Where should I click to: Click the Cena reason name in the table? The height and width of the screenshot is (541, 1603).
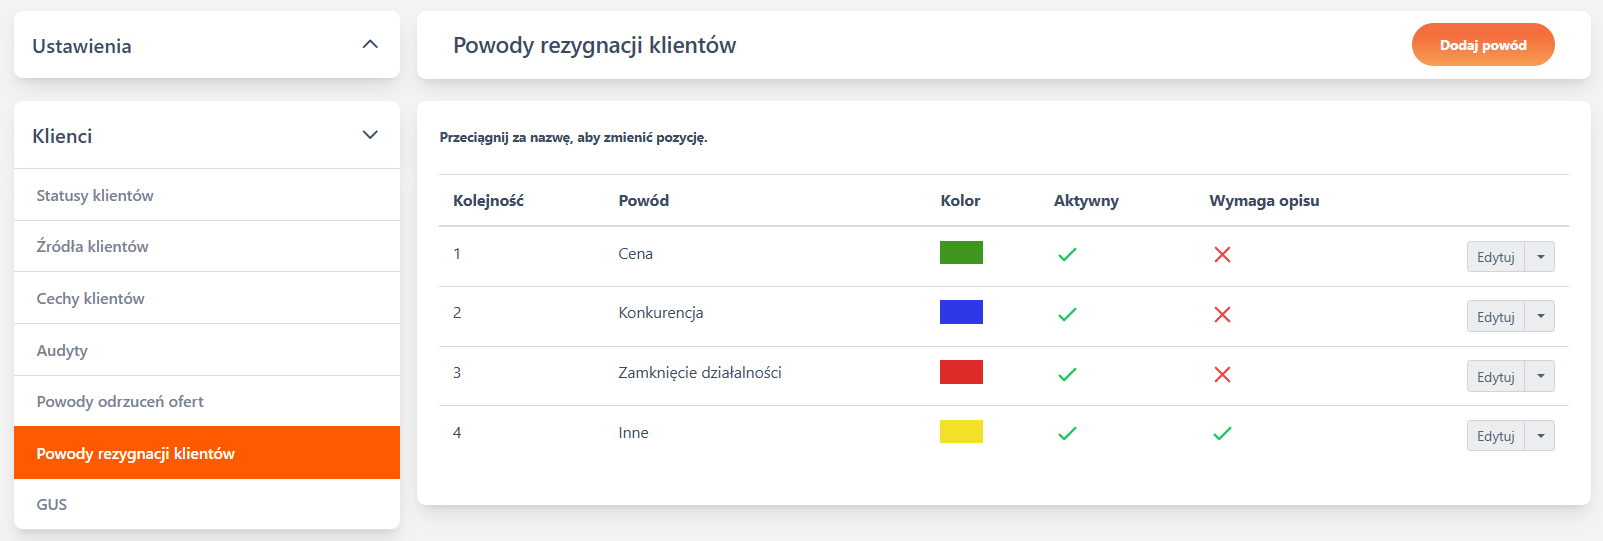pyautogui.click(x=635, y=254)
